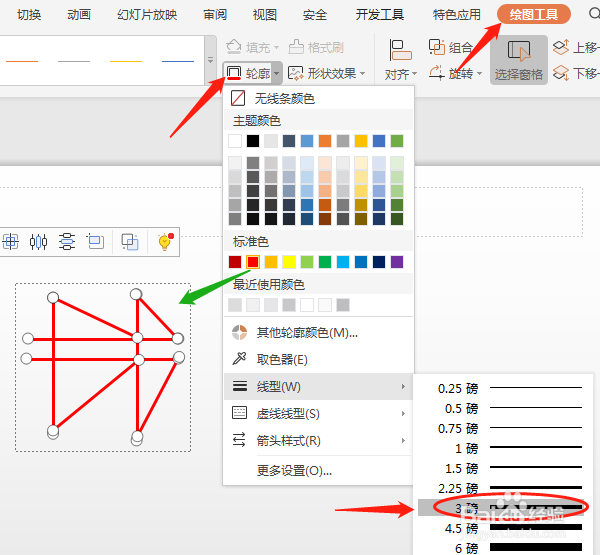Click the distribute horizontally floating icon
Screen dimensions: 600x555
pos(38,242)
